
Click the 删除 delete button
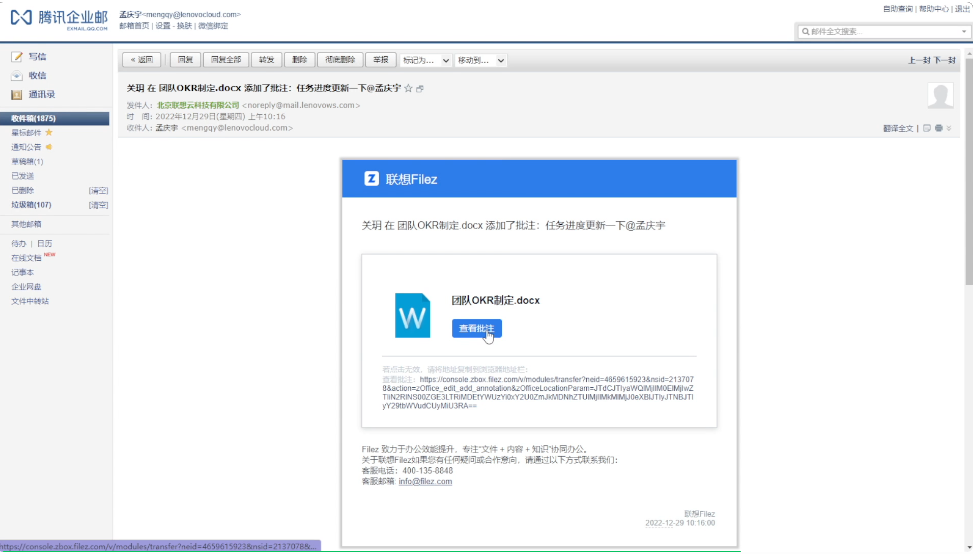pos(300,60)
